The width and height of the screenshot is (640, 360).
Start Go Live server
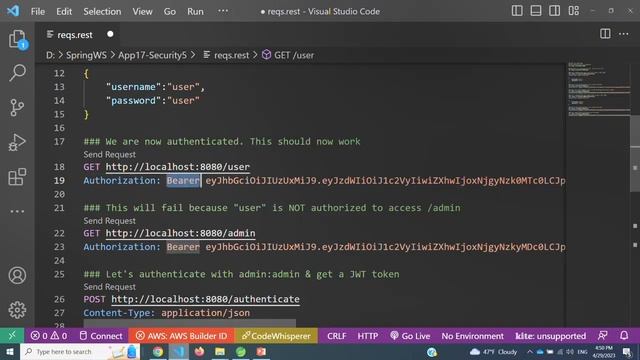pos(410,336)
